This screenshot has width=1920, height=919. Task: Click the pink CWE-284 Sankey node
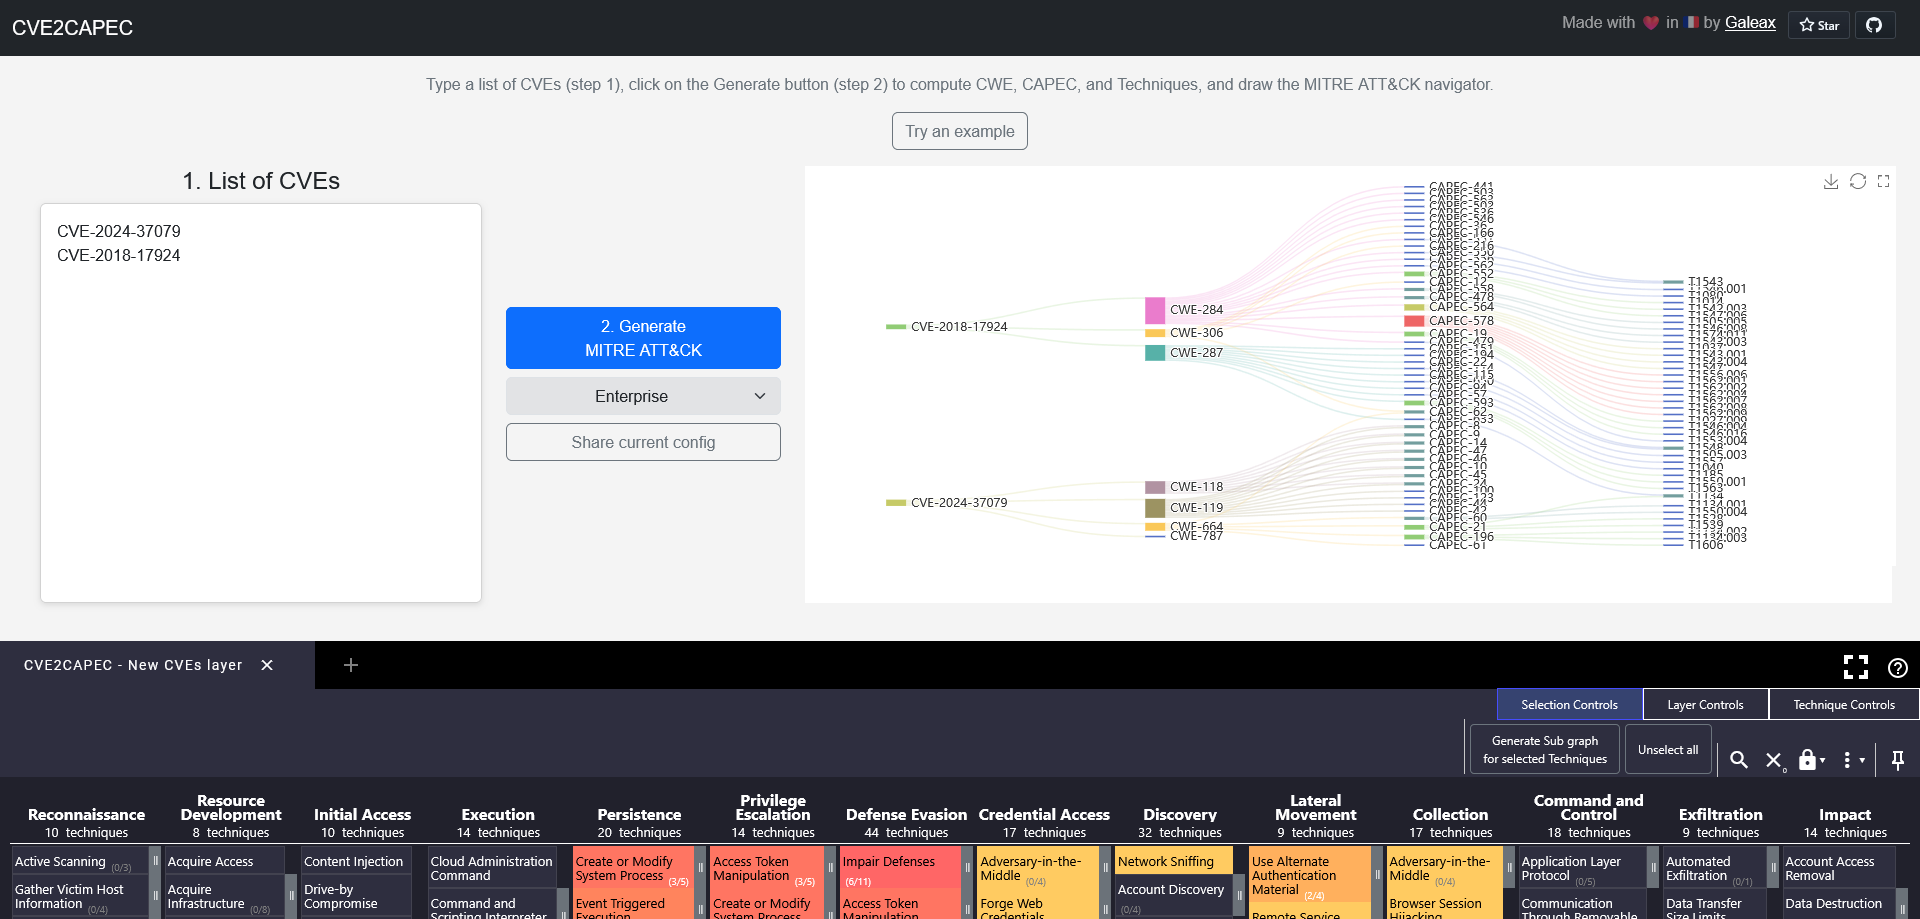[x=1155, y=310]
